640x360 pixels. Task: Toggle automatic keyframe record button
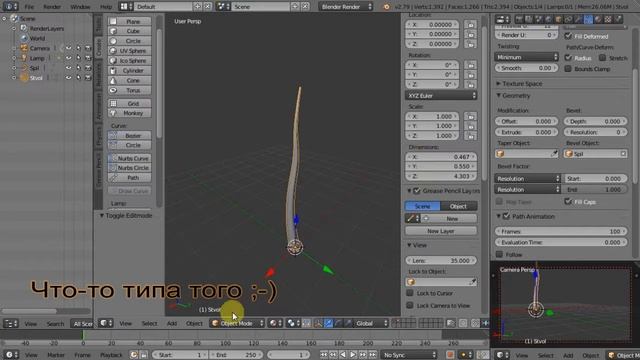click(450, 355)
